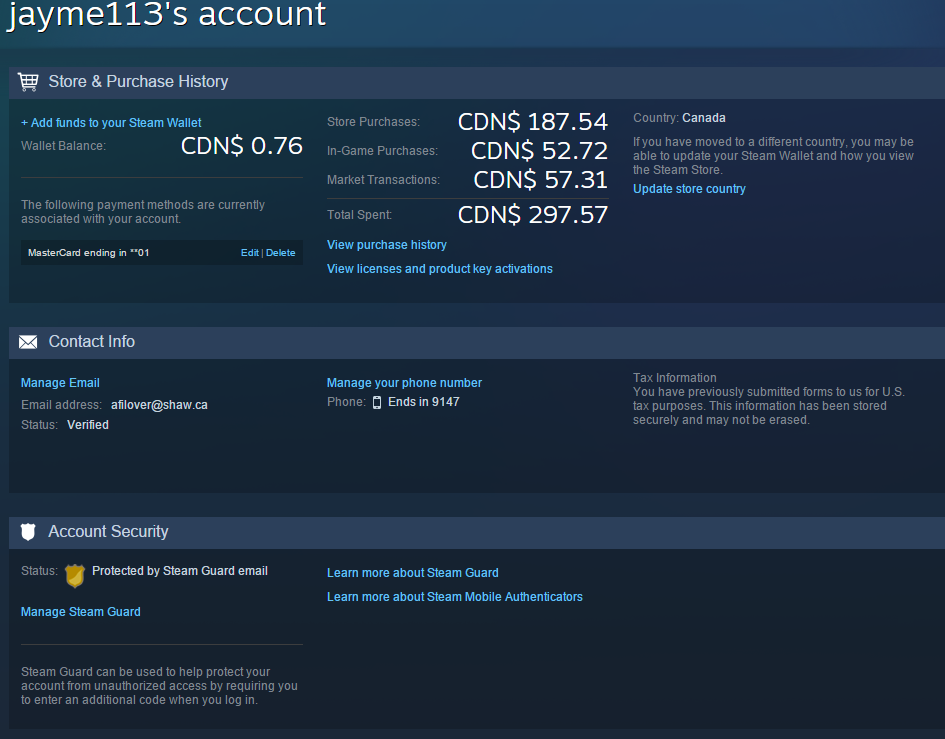Click the Total Spent amount CDN$ 297.57
This screenshot has width=945, height=739.
pyautogui.click(x=533, y=215)
